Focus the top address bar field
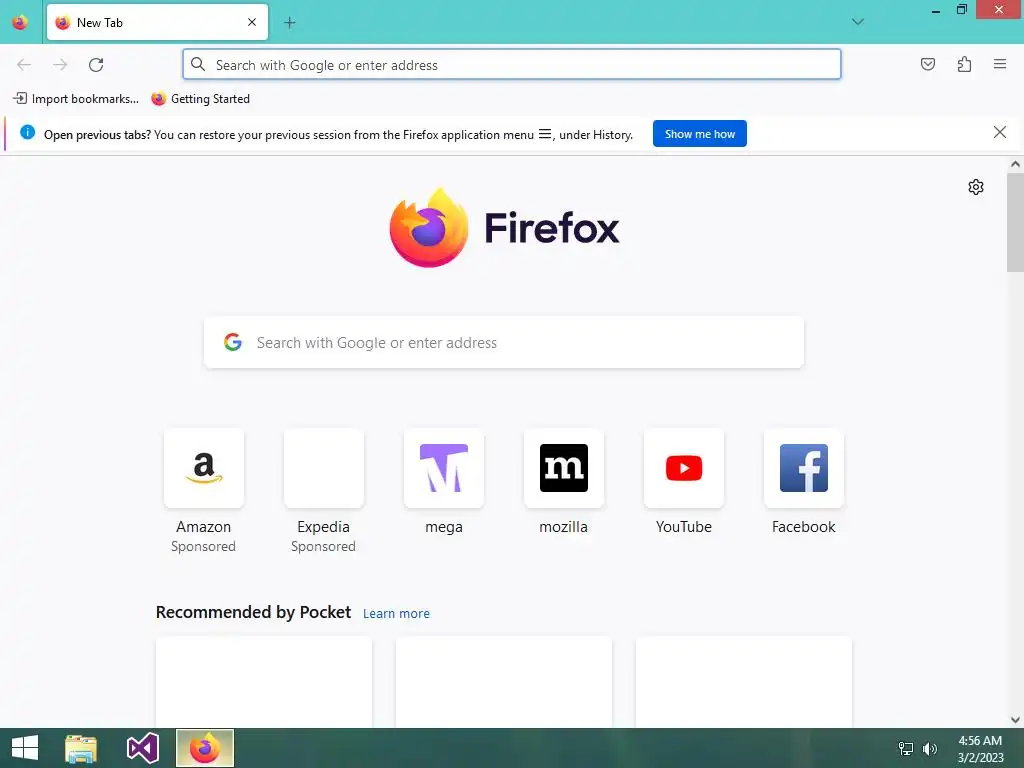The image size is (1024, 768). pyautogui.click(x=512, y=65)
